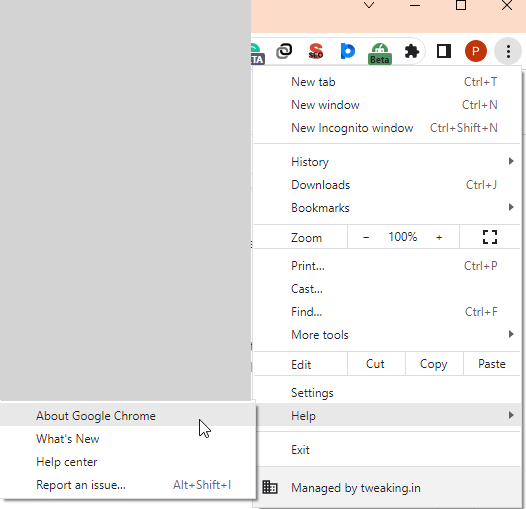The width and height of the screenshot is (526, 509).
Task: Click the fullscreen icon in Zoom row
Action: [489, 237]
